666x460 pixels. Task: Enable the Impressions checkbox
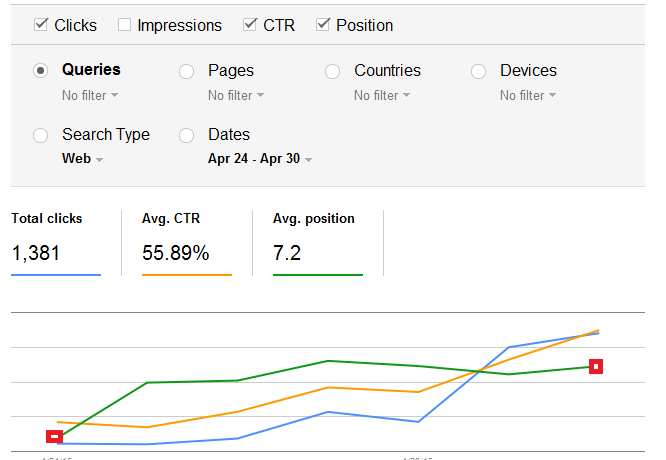[x=124, y=25]
